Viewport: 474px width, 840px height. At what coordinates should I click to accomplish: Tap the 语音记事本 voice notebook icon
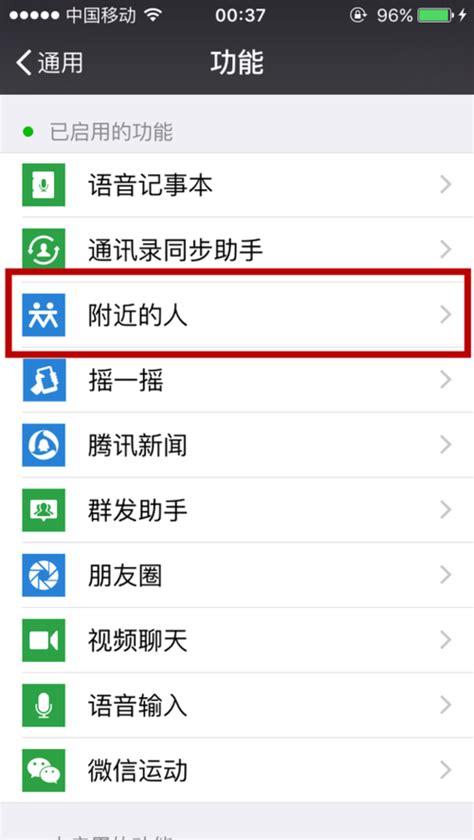(43, 185)
